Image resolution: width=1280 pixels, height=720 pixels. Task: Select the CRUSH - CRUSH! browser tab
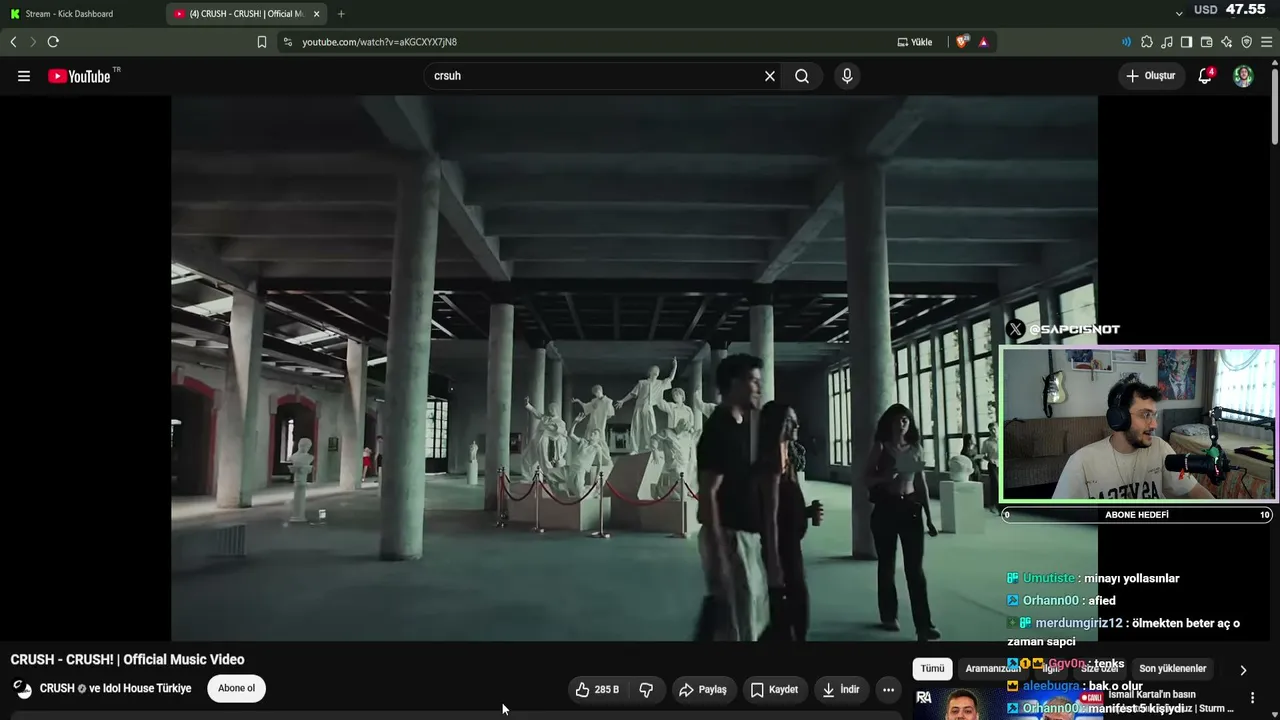[x=246, y=14]
